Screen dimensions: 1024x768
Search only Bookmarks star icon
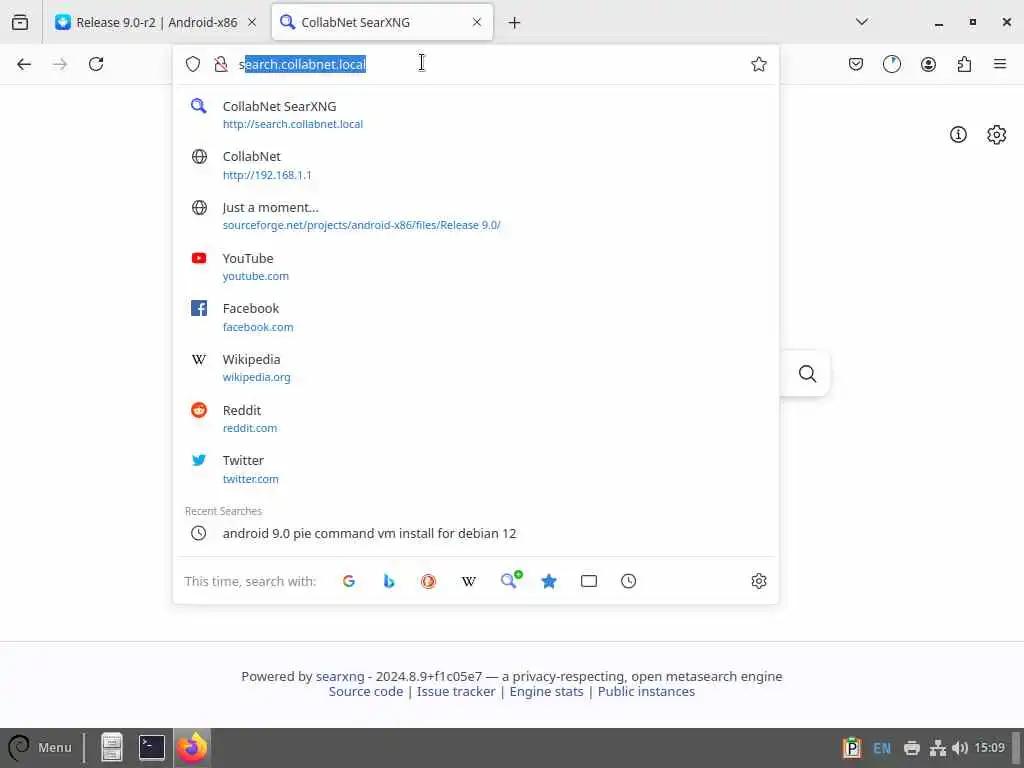[x=549, y=581]
